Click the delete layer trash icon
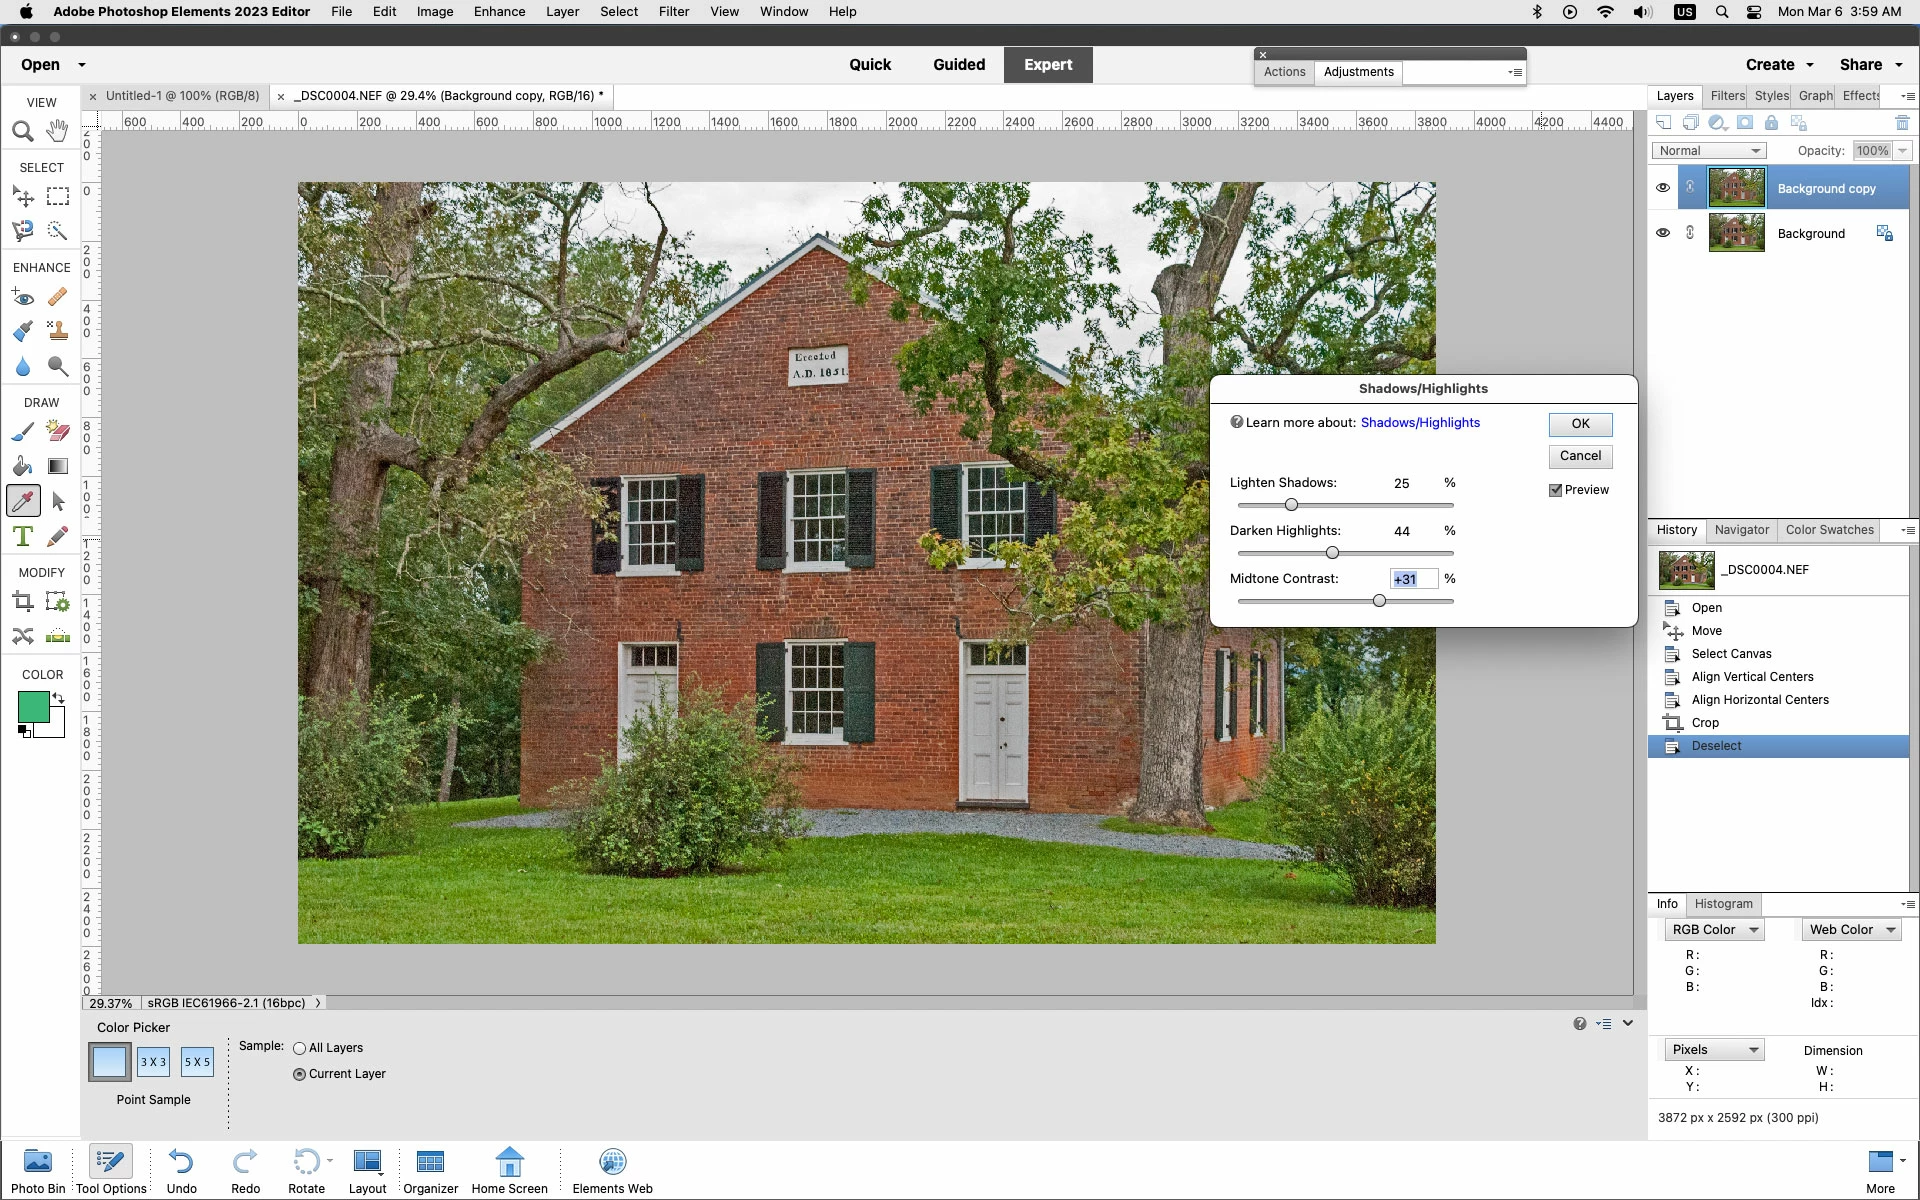Viewport: 1920px width, 1200px height. [1902, 123]
